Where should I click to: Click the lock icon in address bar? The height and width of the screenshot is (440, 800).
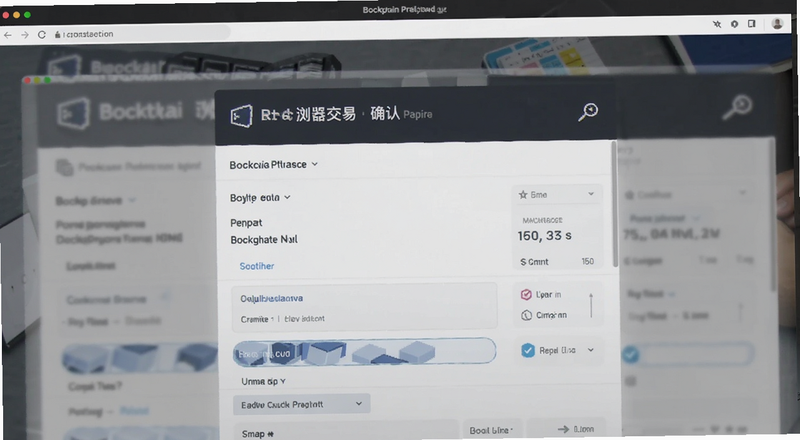click(x=58, y=34)
